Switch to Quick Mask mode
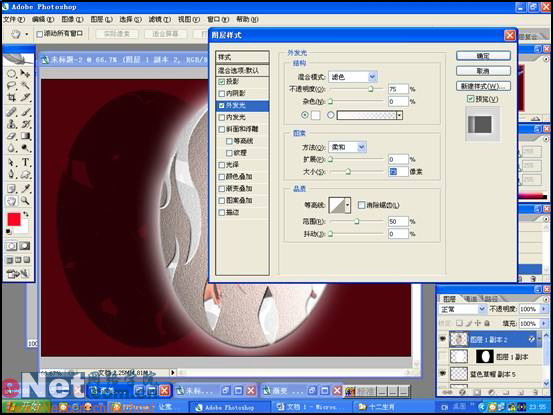This screenshot has height=415, width=553. click(25, 246)
